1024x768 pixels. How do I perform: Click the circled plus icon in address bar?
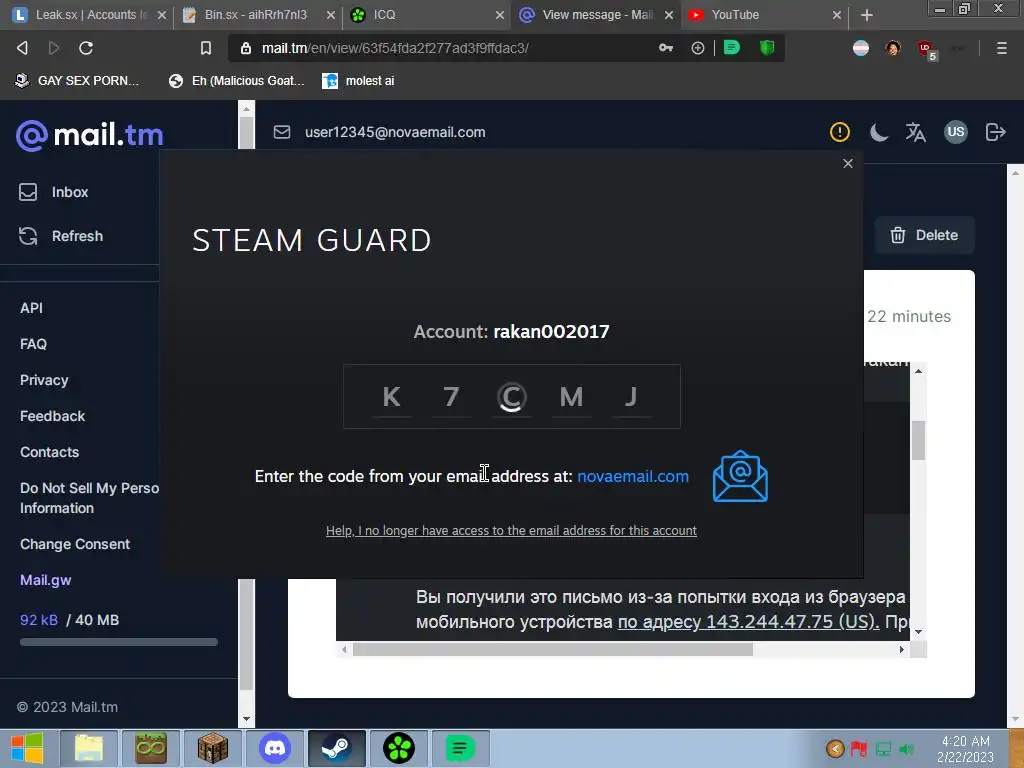(697, 48)
